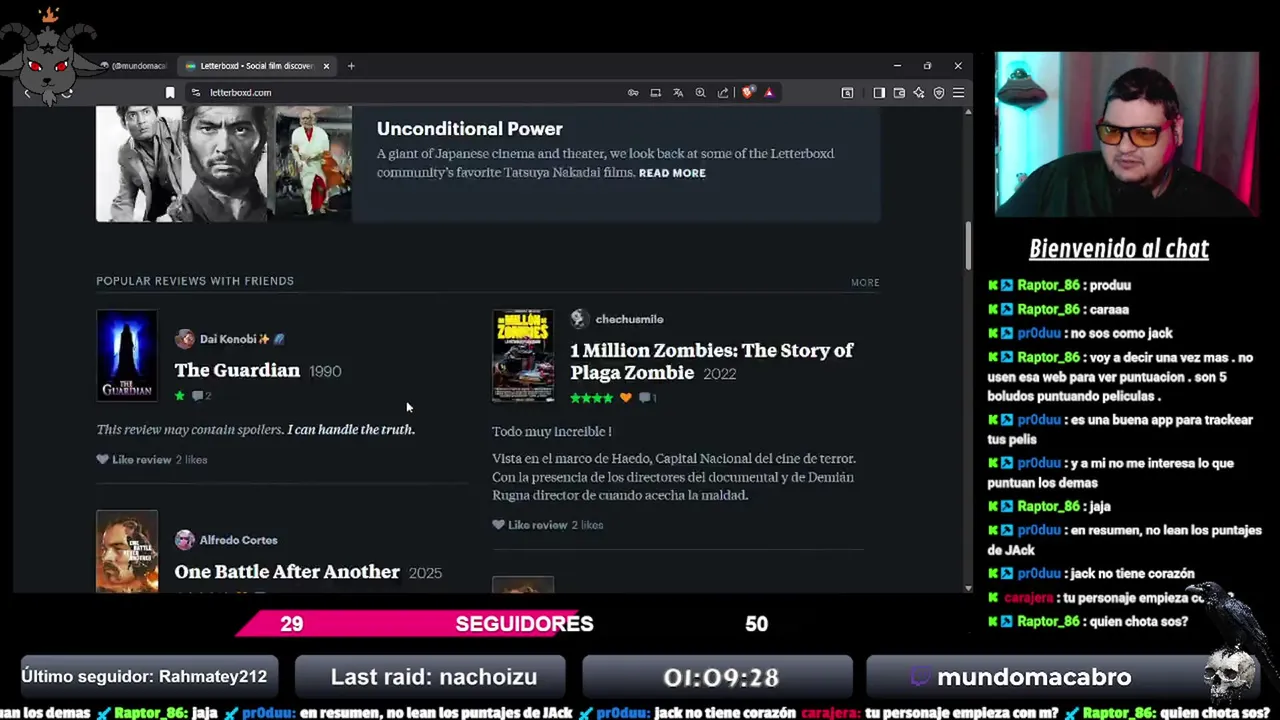Open The Guardian poster thumbnail

pos(127,355)
